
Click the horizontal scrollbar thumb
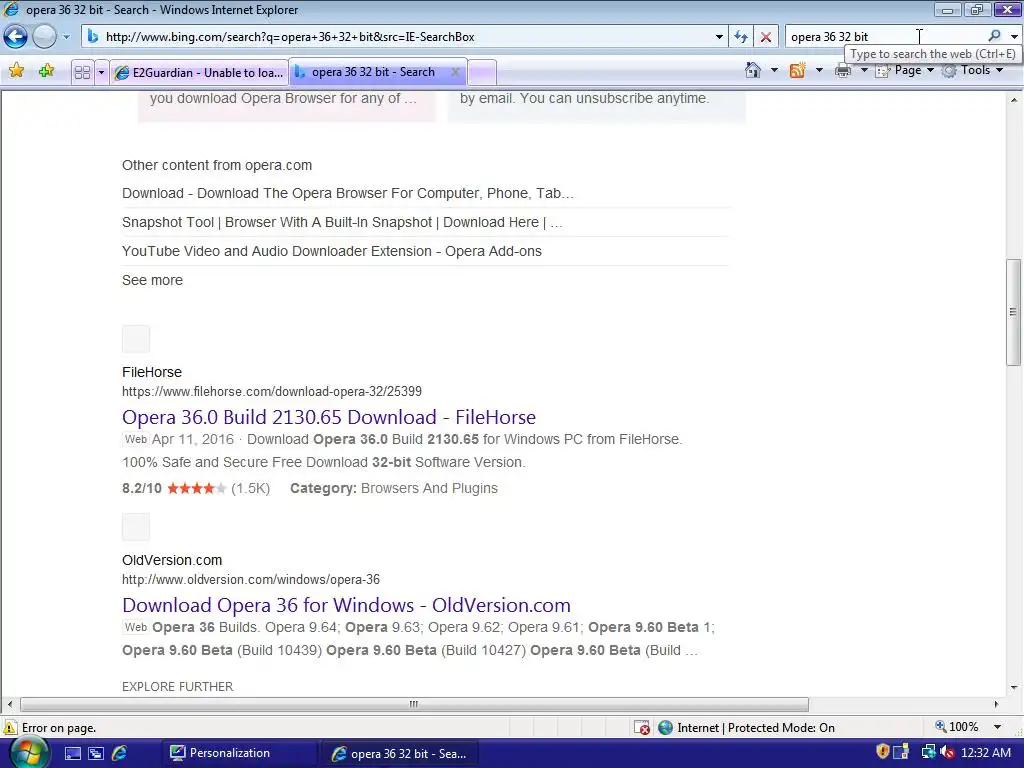pos(414,704)
